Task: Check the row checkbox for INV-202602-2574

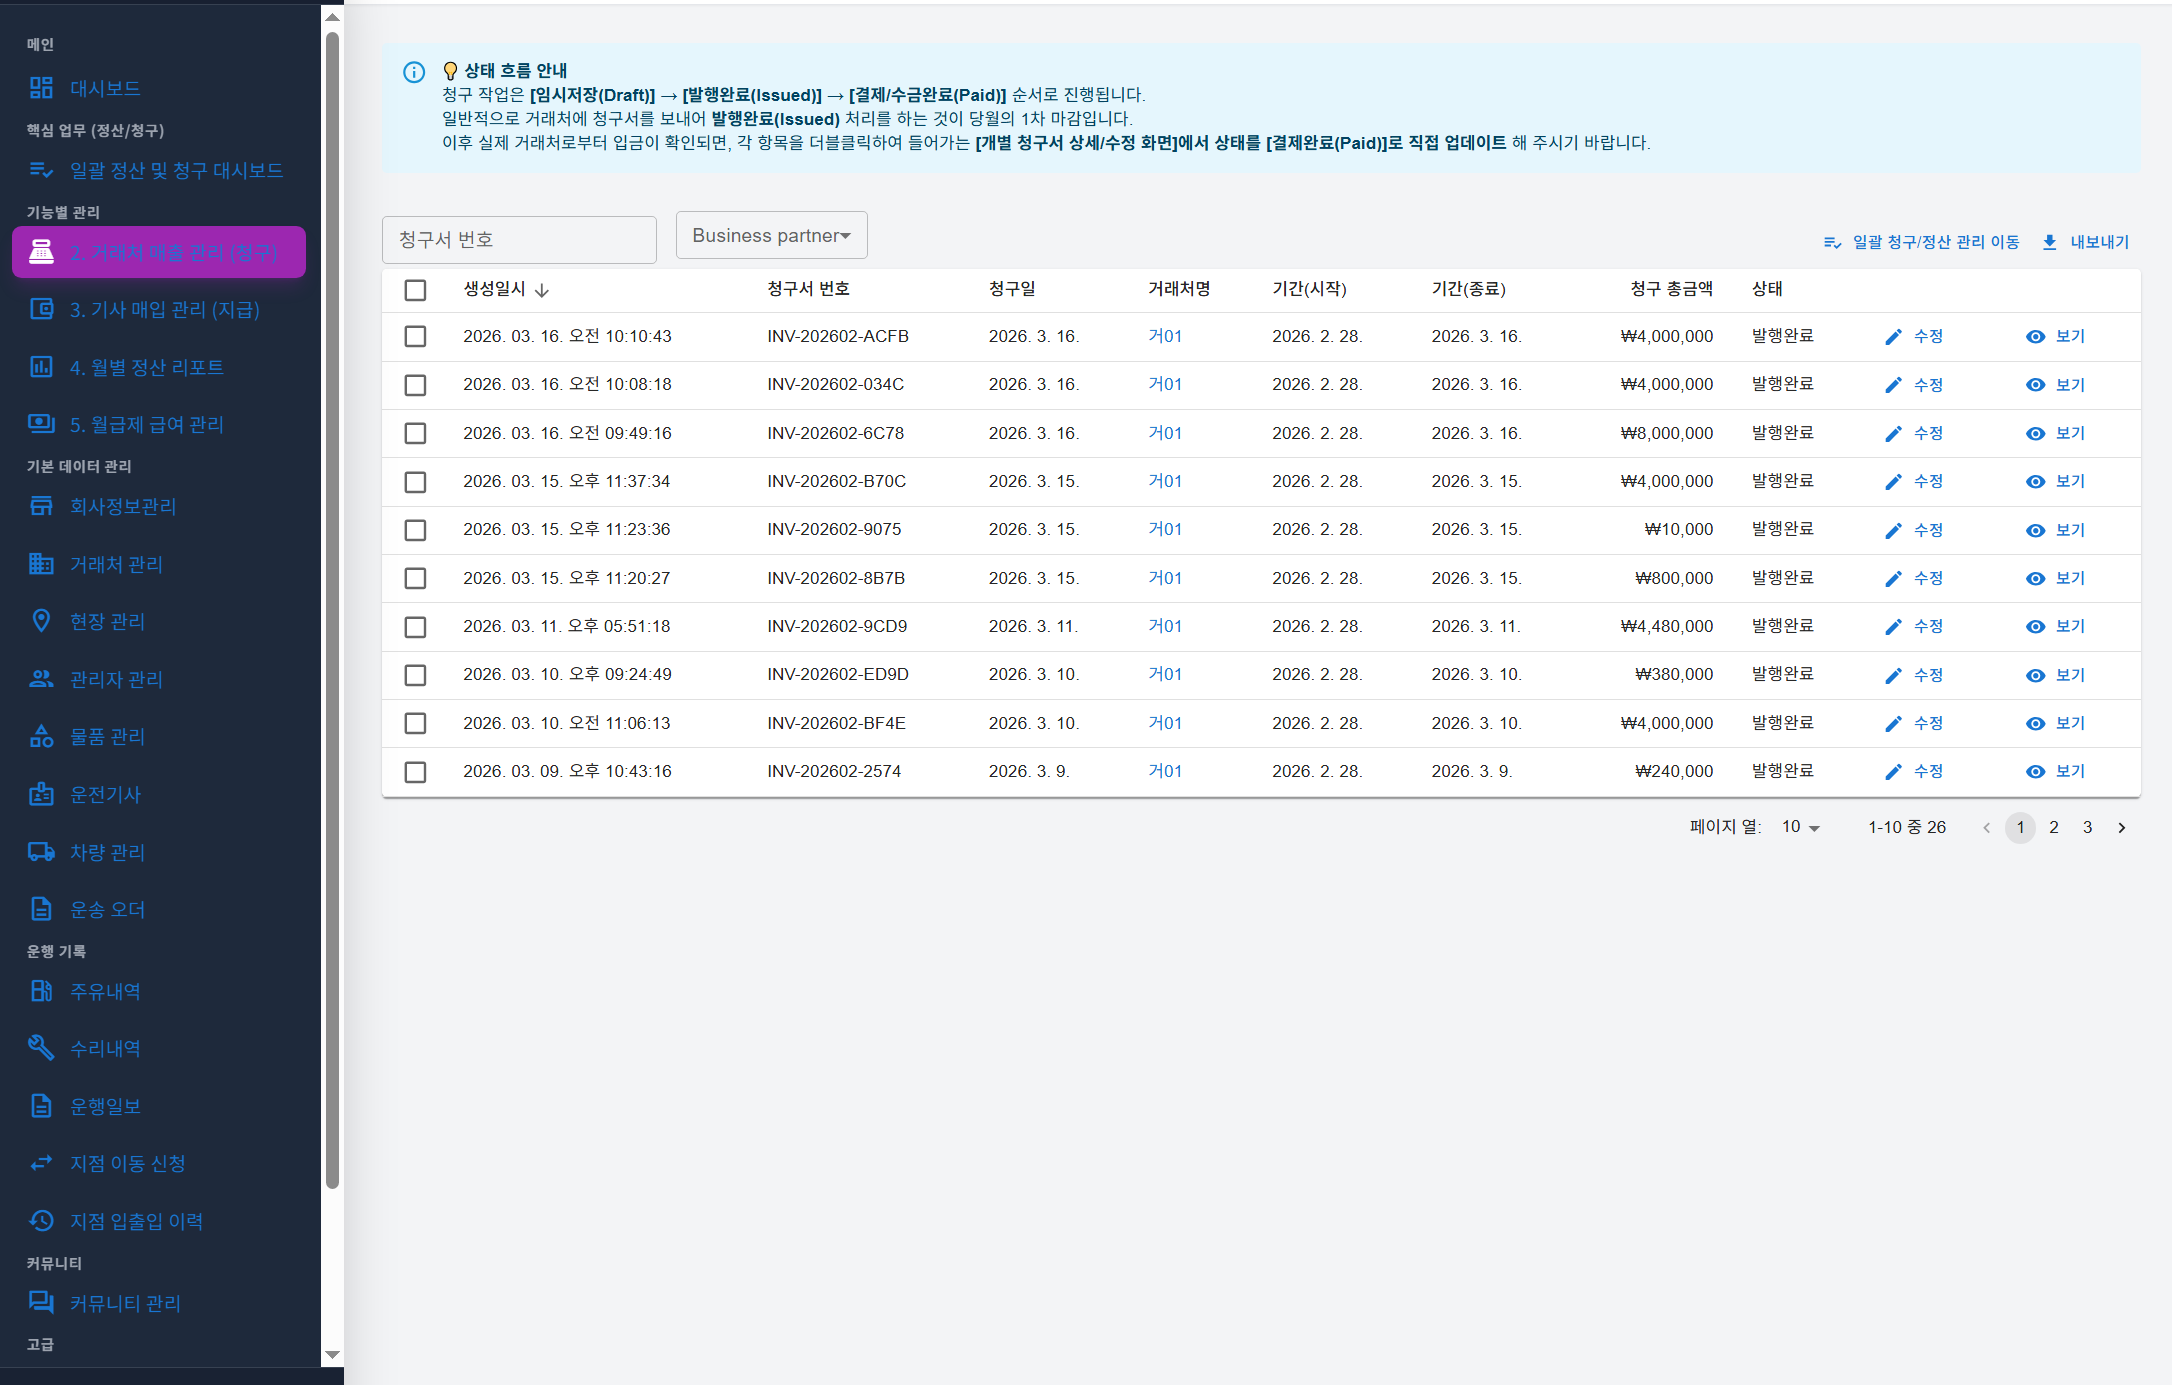Action: (x=415, y=772)
